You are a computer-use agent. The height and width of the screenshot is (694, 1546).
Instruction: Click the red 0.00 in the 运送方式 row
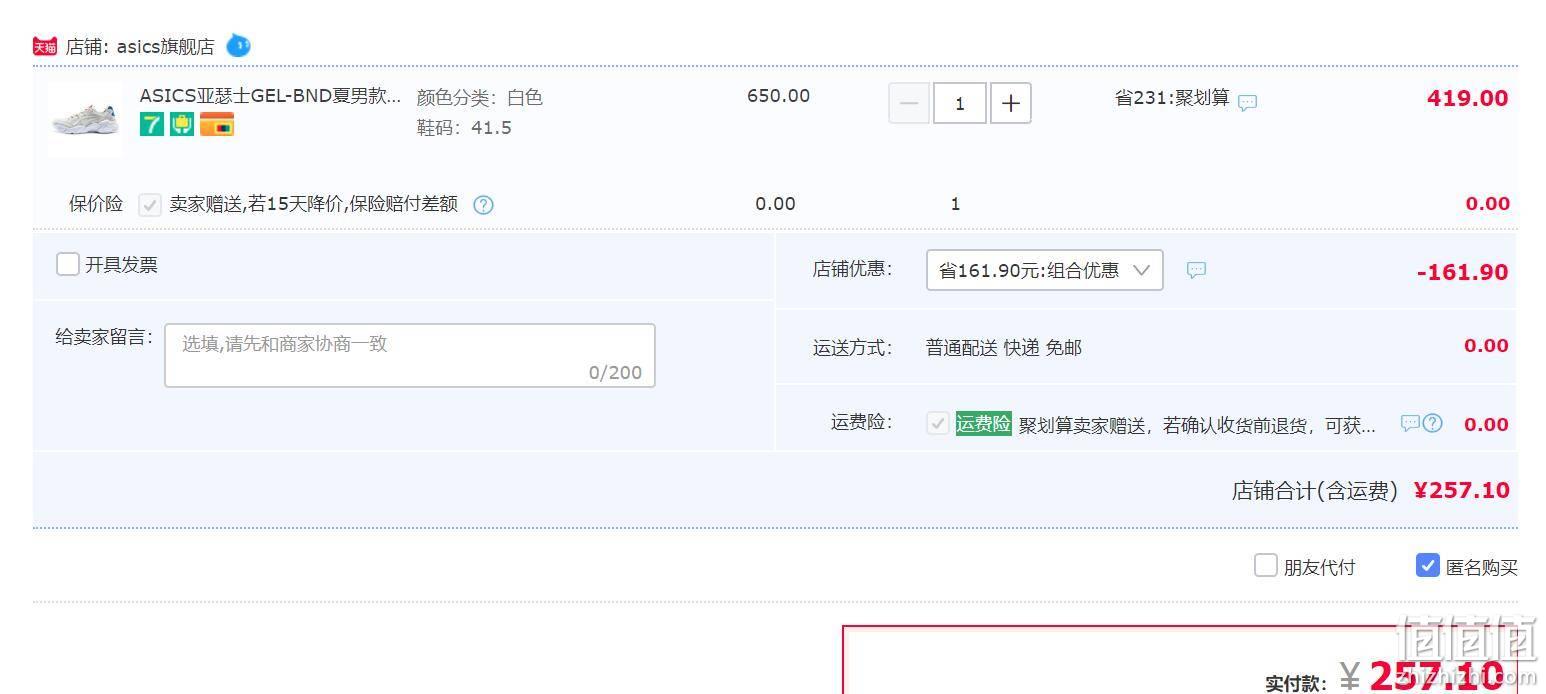[x=1486, y=346]
